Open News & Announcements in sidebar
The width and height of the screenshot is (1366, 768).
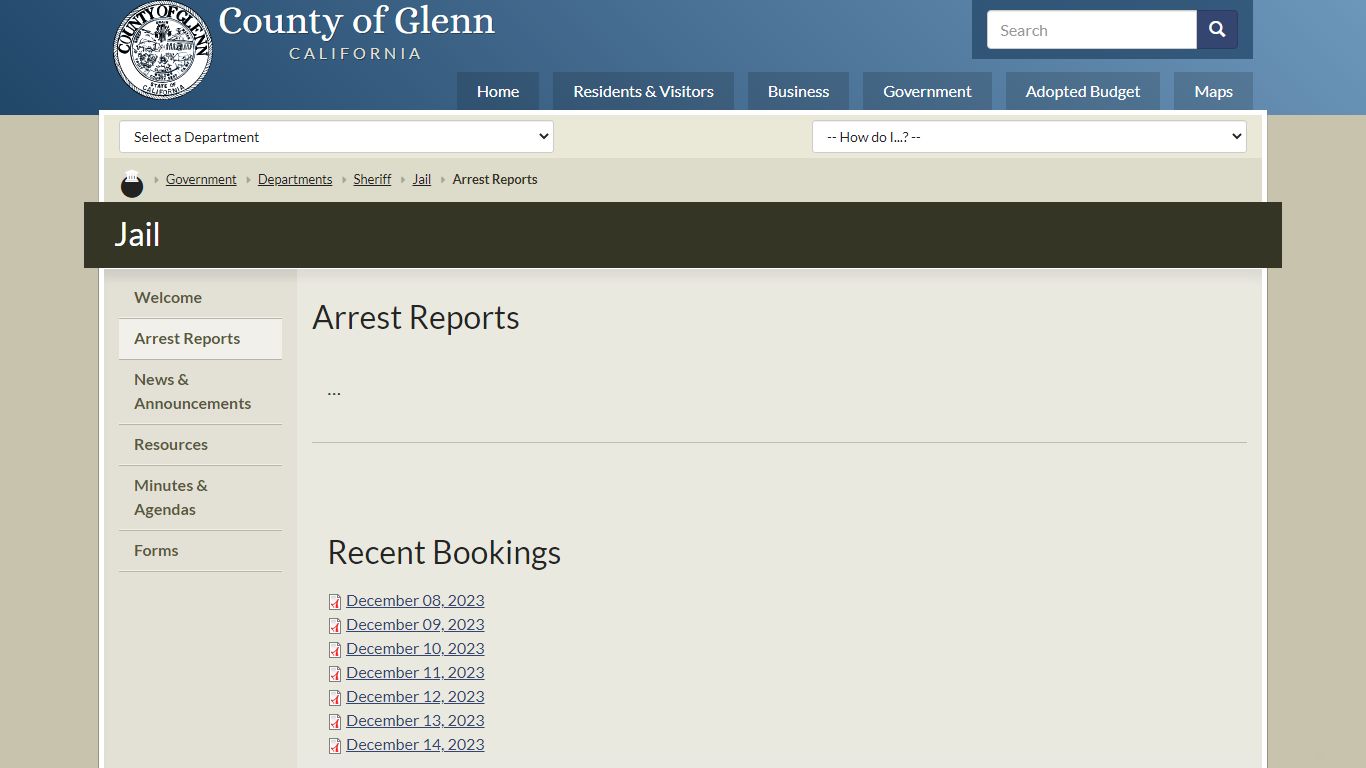200,391
